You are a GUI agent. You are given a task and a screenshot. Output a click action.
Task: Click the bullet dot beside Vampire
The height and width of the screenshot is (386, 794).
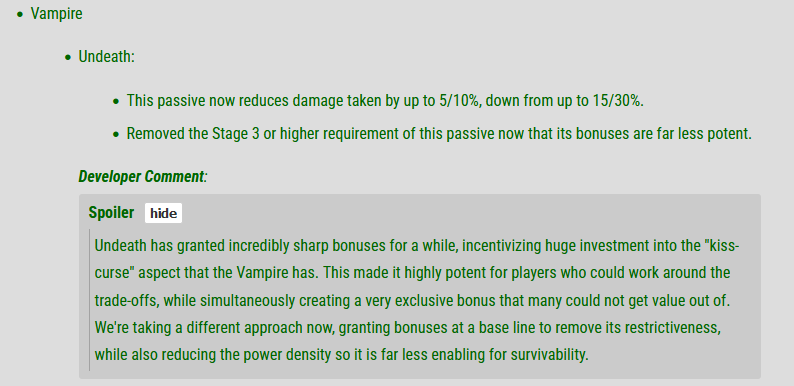click(x=20, y=15)
